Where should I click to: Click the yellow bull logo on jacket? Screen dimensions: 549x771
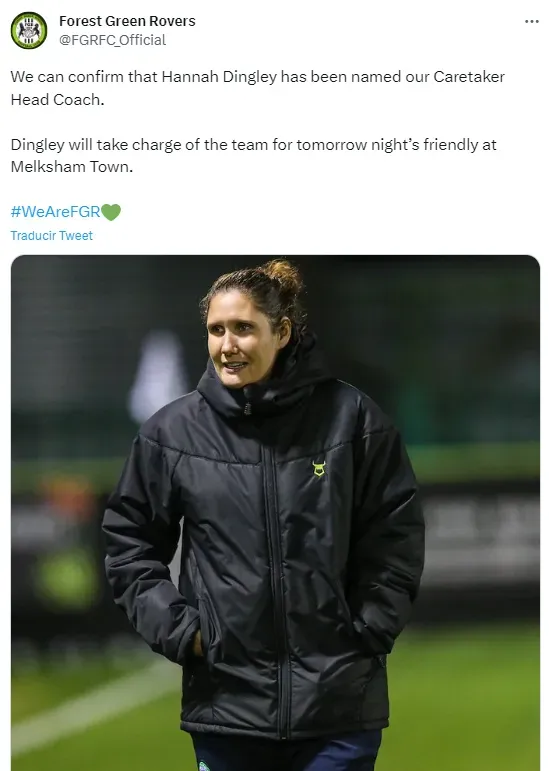(x=319, y=468)
